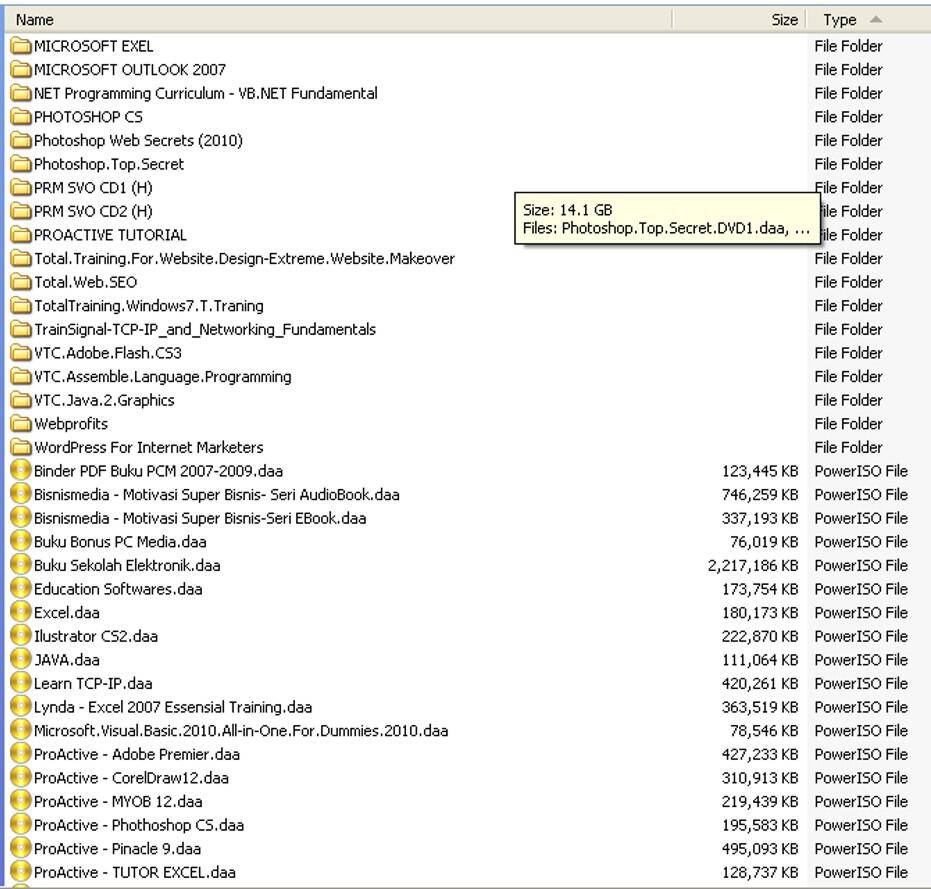Screen dimensions: 931x889
Task: Select the VTC.Assemble.Language.Programming folder name
Action: (x=163, y=377)
